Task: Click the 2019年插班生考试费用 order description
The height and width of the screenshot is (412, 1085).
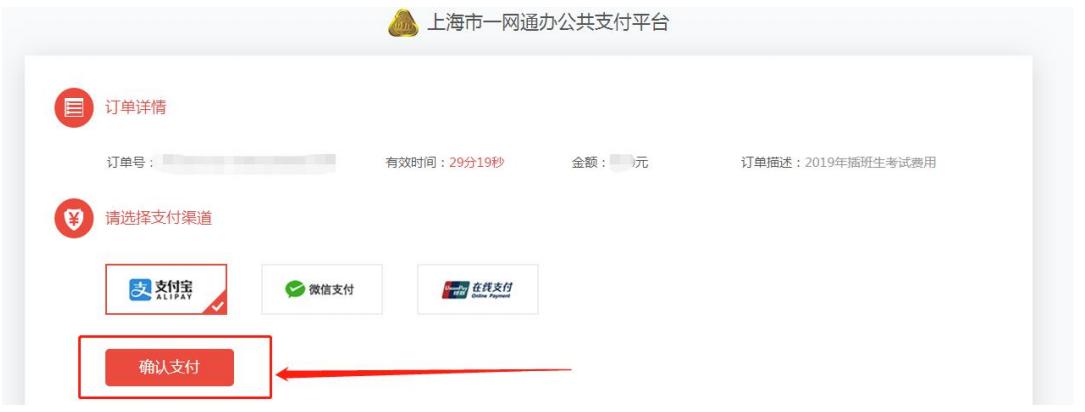Action: (870, 163)
